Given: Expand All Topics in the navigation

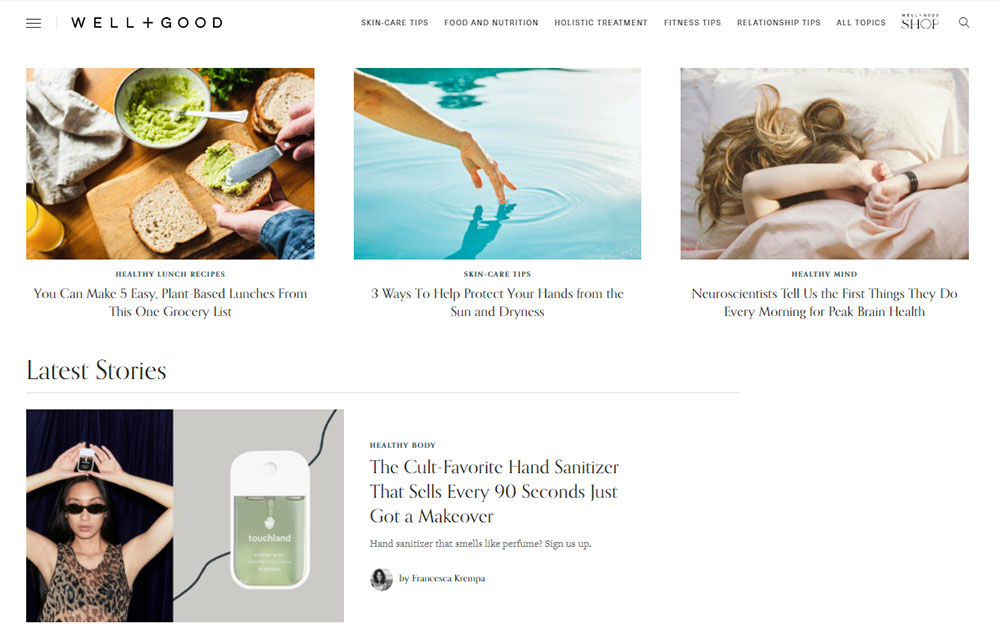Looking at the screenshot, I should 860,22.
